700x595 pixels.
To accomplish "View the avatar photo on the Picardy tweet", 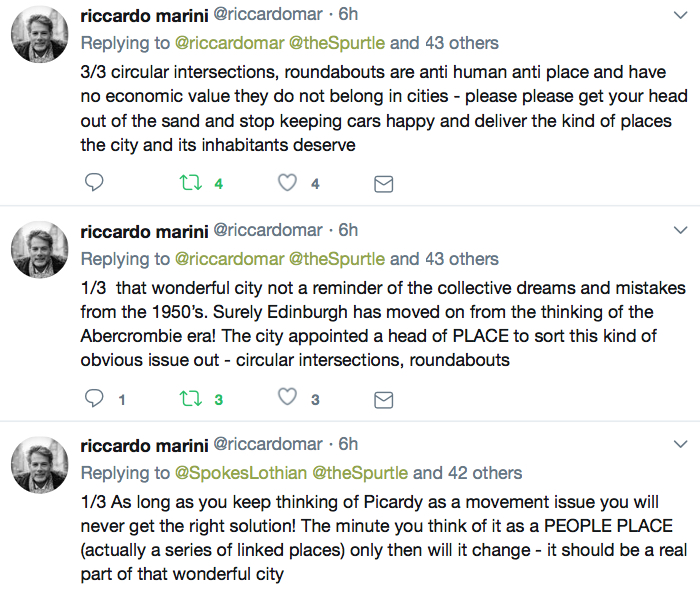I will click(40, 465).
